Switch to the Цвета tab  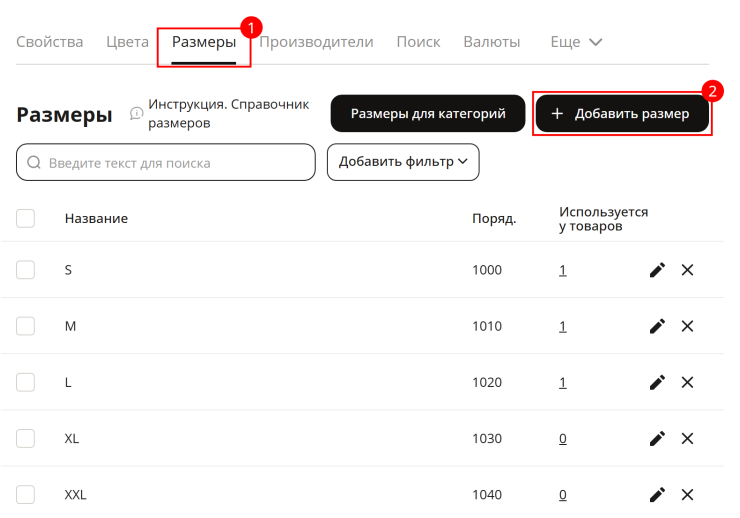pos(127,42)
